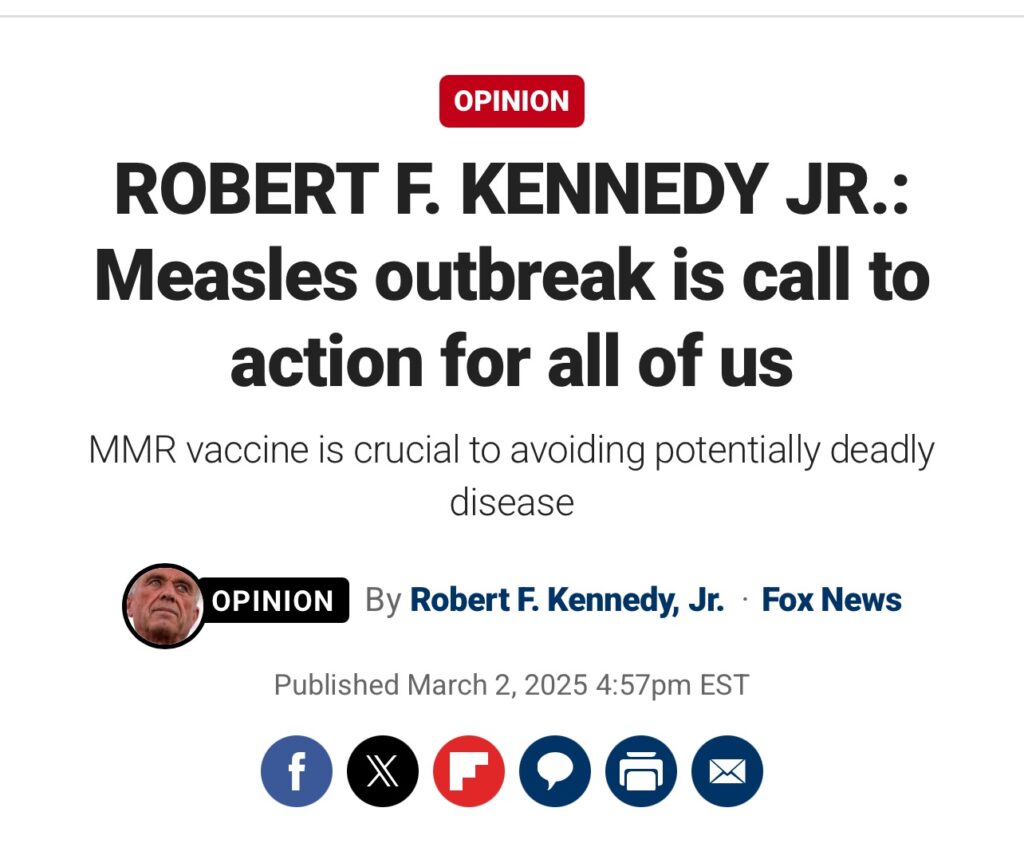This screenshot has height=859, width=1024.
Task: Click the dot separator before Fox News
Action: (x=744, y=600)
